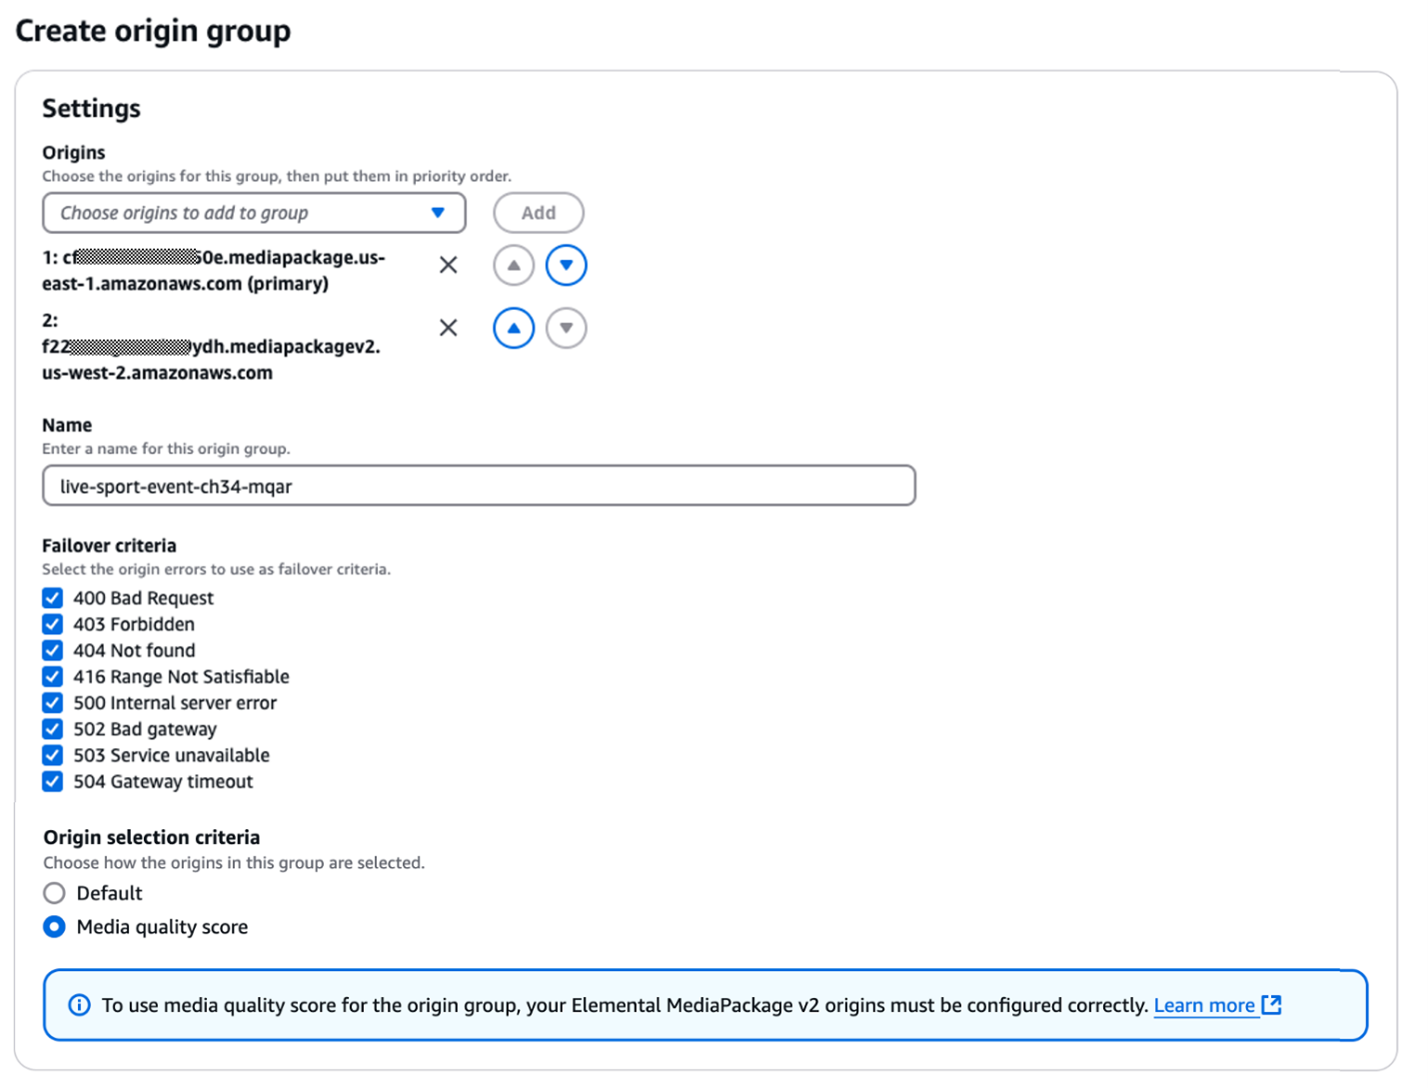Click the dropdown arrow for origins selector
This screenshot has height=1088, width=1428.
(438, 213)
